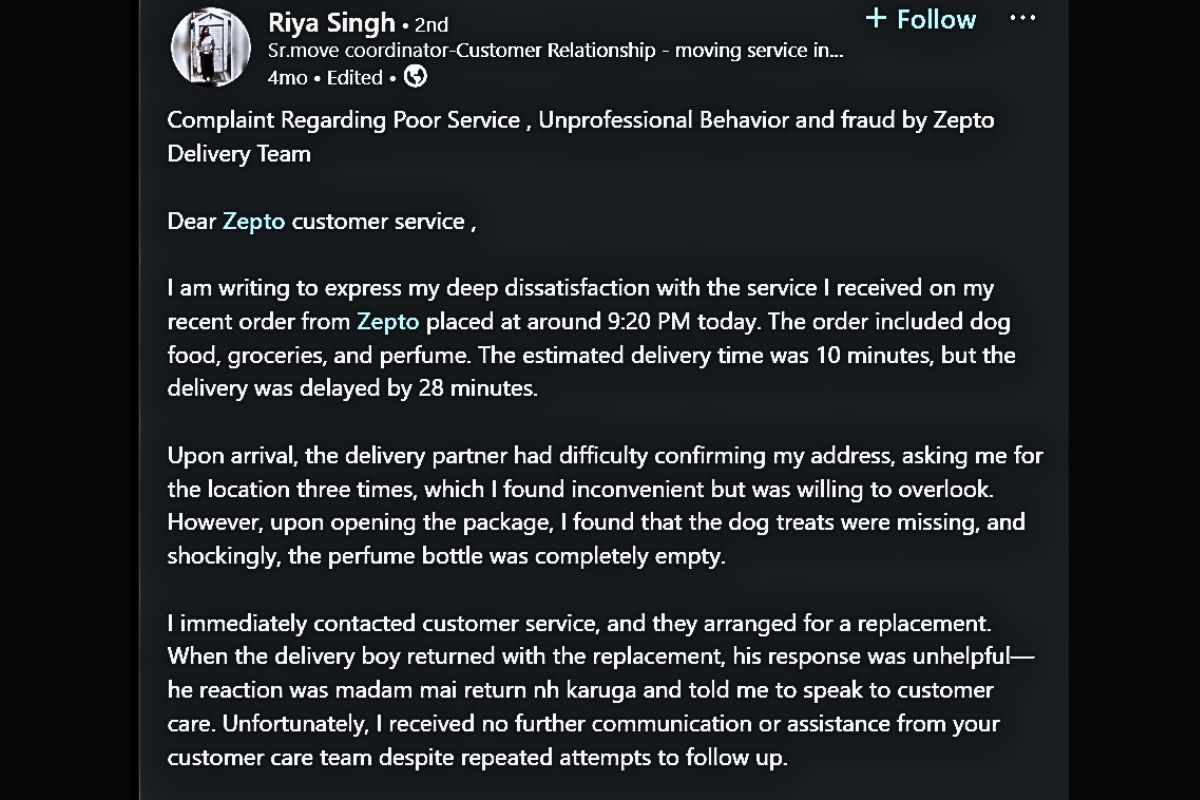Click the 'Complaint Regarding Poor Service' heading
This screenshot has width=1200, height=800.
344,120
